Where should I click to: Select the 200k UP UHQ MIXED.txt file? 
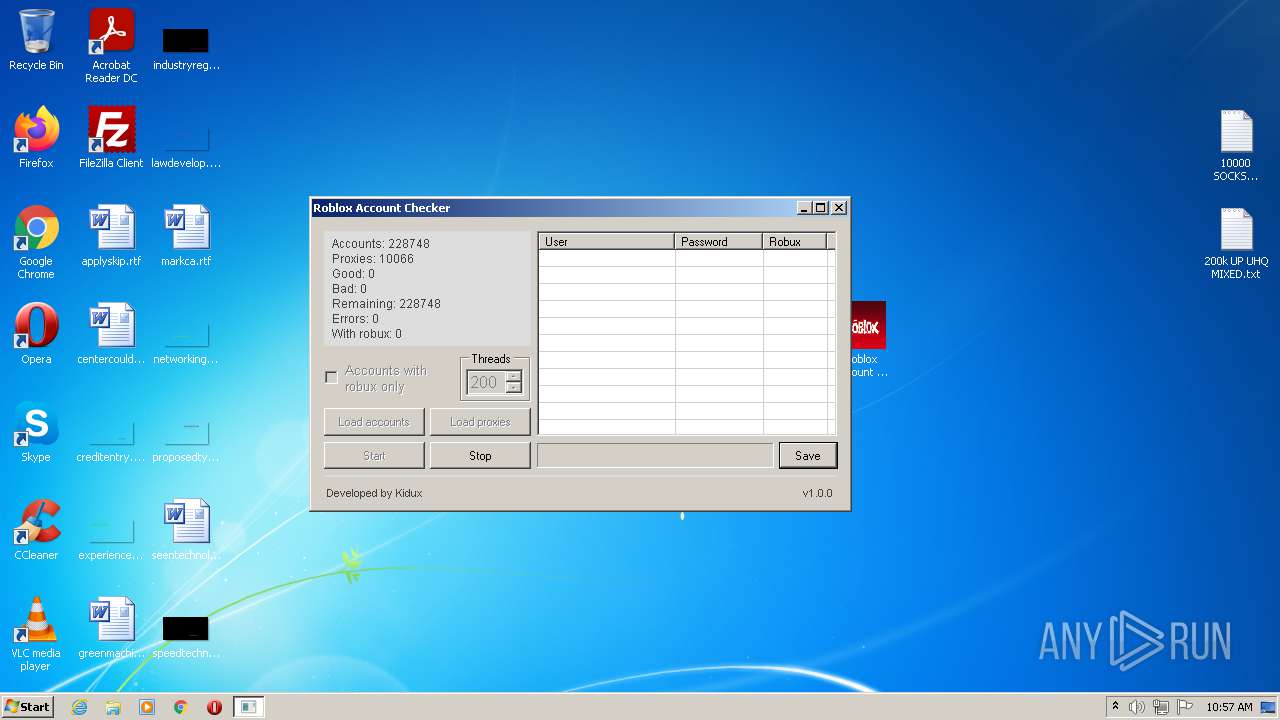pos(1236,243)
